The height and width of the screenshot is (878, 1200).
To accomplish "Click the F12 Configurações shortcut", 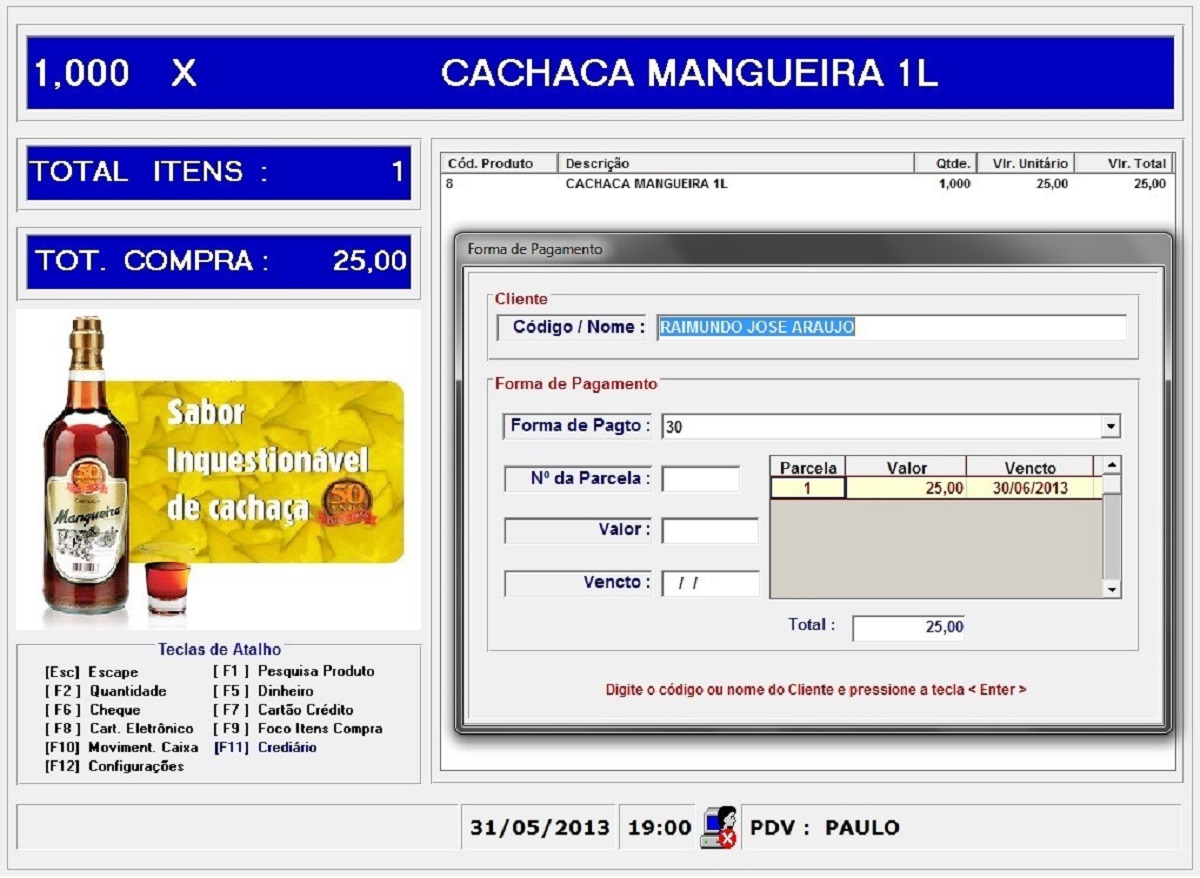I will coord(114,766).
